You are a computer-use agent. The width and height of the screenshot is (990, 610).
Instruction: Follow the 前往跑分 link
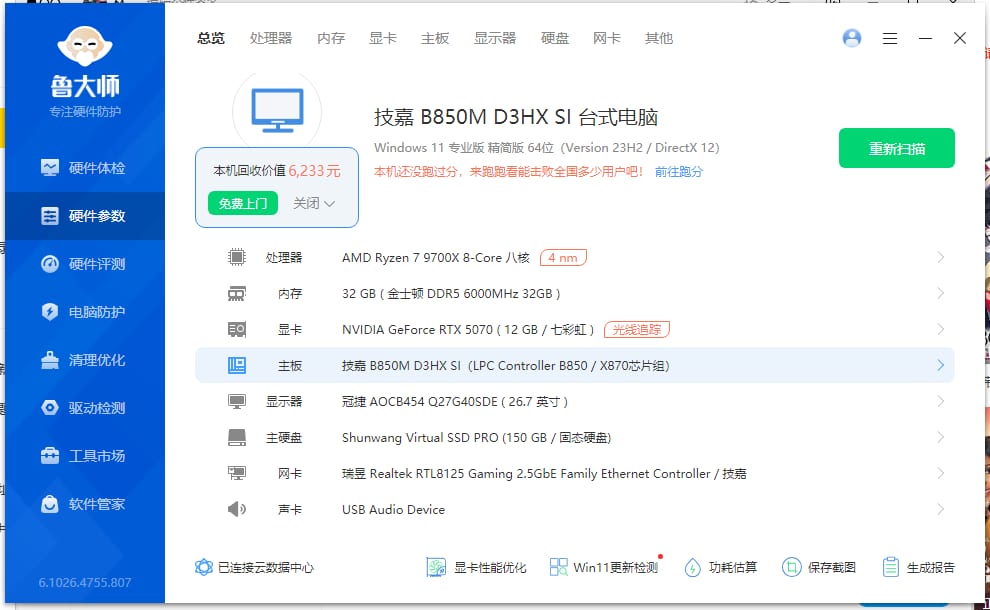point(679,172)
